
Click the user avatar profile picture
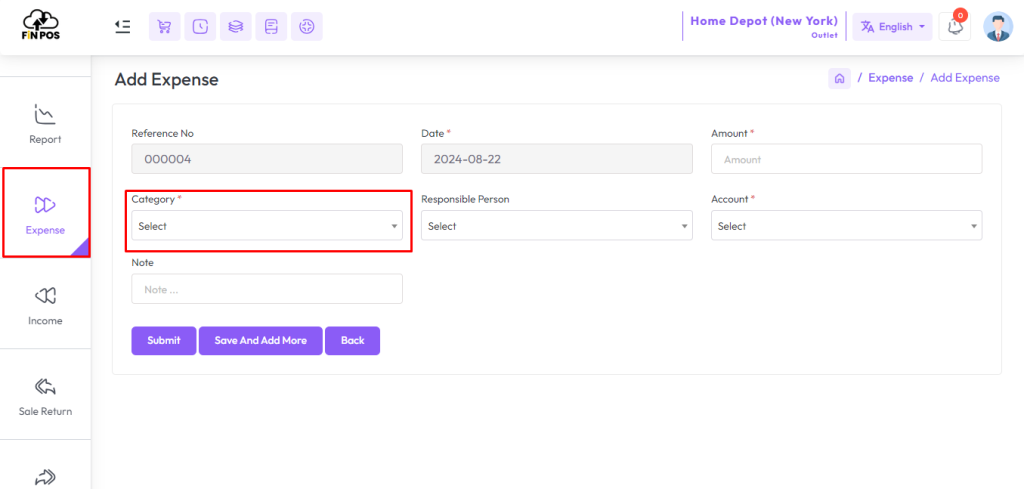[x=998, y=27]
